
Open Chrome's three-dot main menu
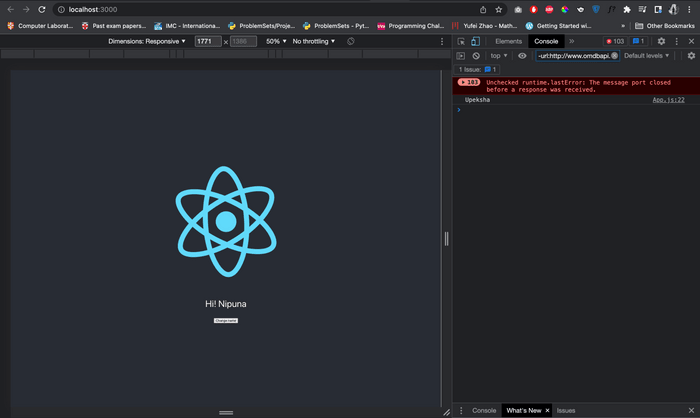[x=689, y=9]
